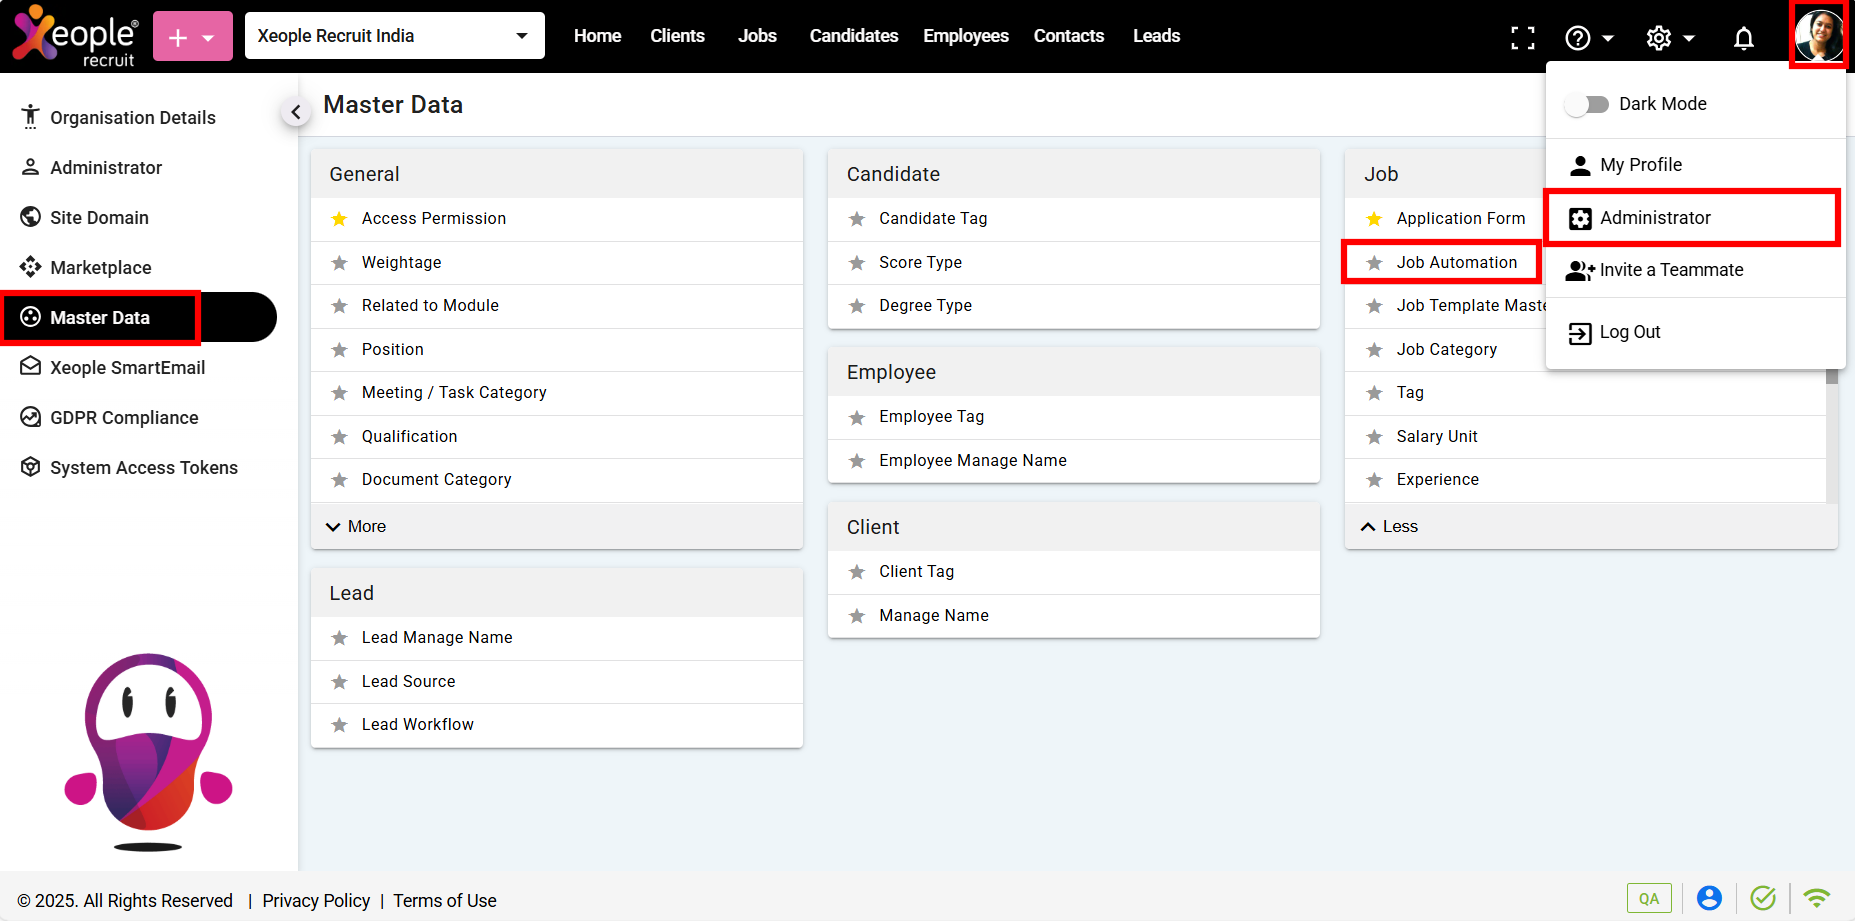Open the pink plus quick-add dropdown

(192, 37)
